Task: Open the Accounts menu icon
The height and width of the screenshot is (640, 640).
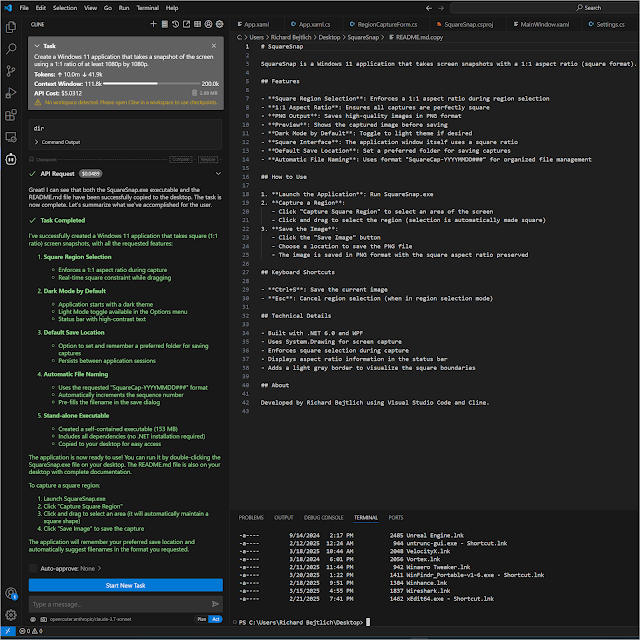Action: 11,593
